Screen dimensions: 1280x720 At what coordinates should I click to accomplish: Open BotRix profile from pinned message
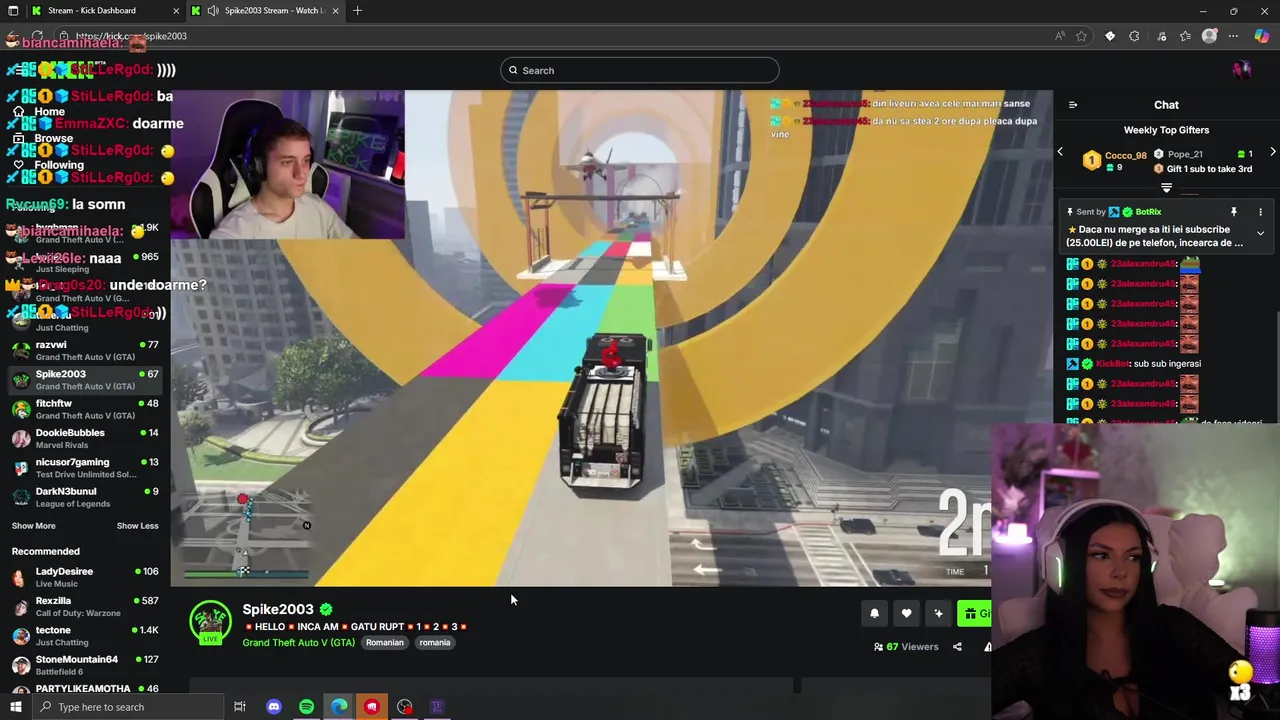(x=1148, y=212)
